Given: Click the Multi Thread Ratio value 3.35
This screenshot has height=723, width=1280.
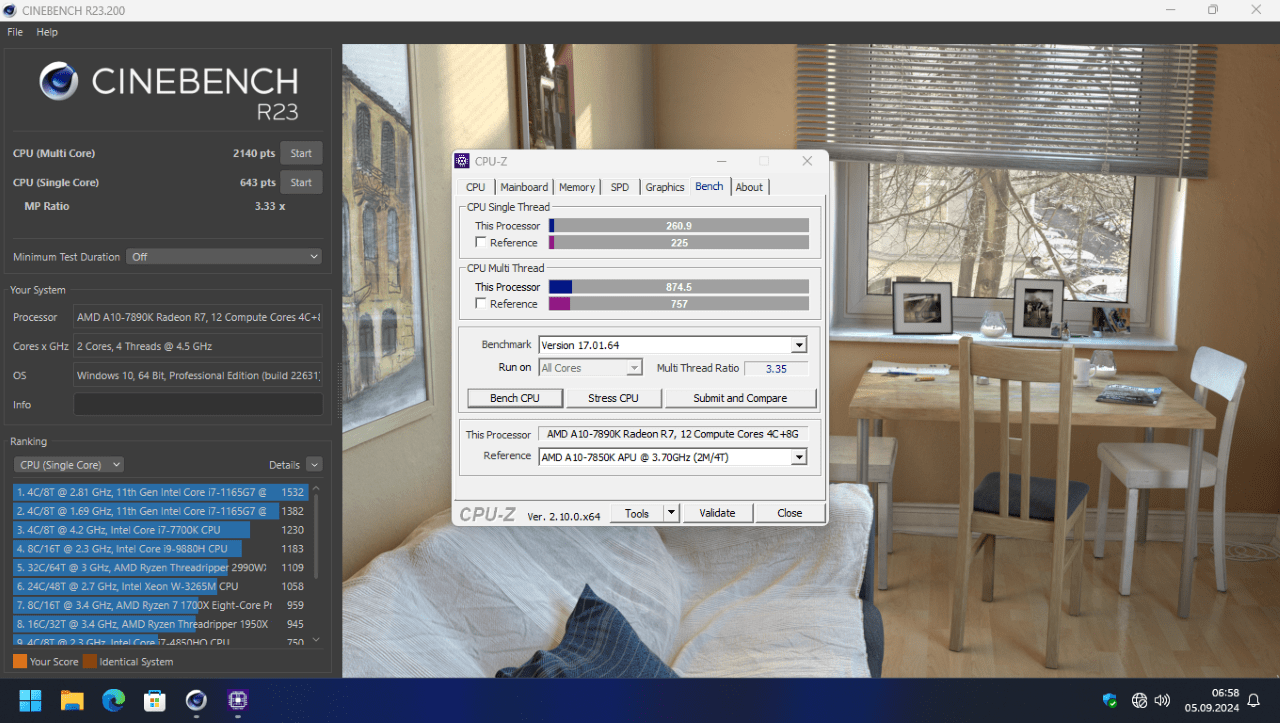Looking at the screenshot, I should [x=776, y=368].
